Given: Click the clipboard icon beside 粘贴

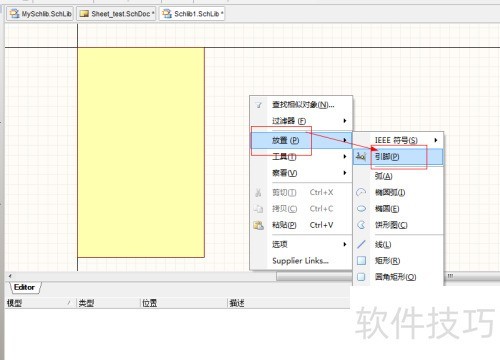Looking at the screenshot, I should pos(258,225).
